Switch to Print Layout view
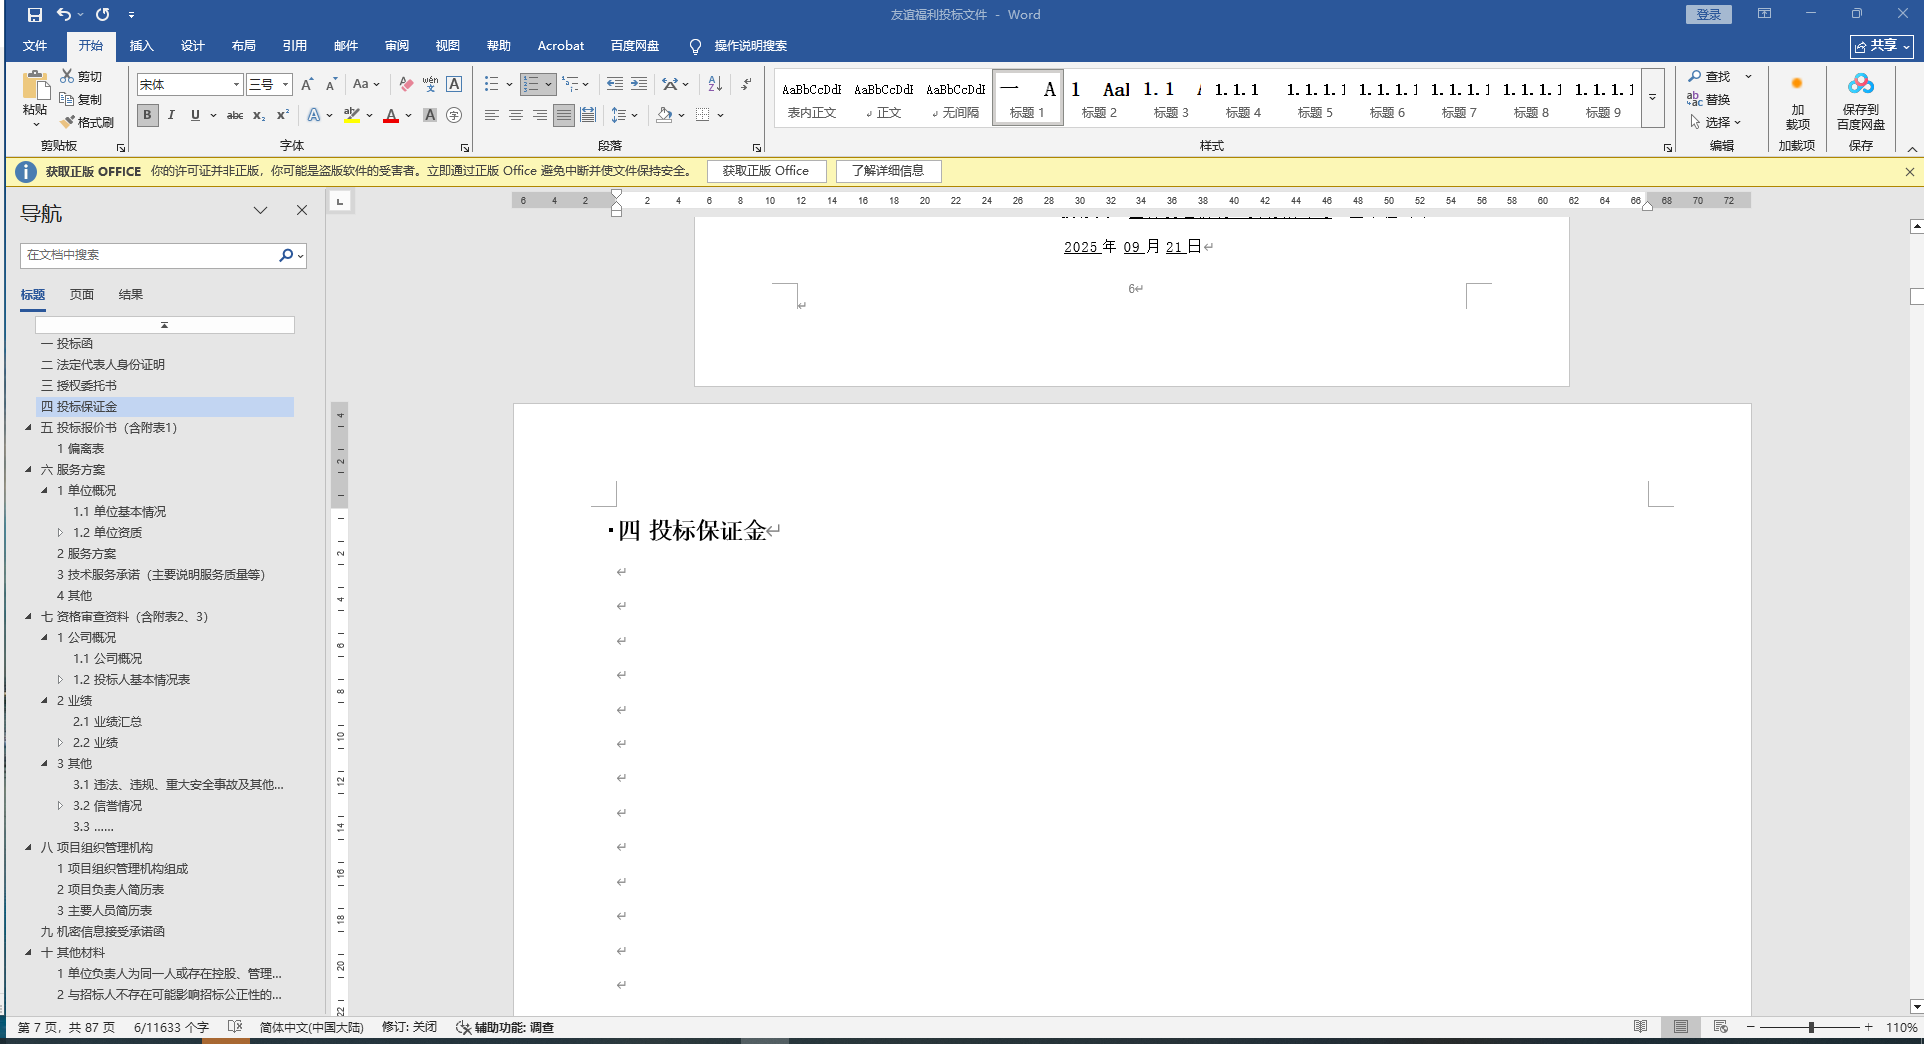The image size is (1924, 1044). click(1681, 1027)
